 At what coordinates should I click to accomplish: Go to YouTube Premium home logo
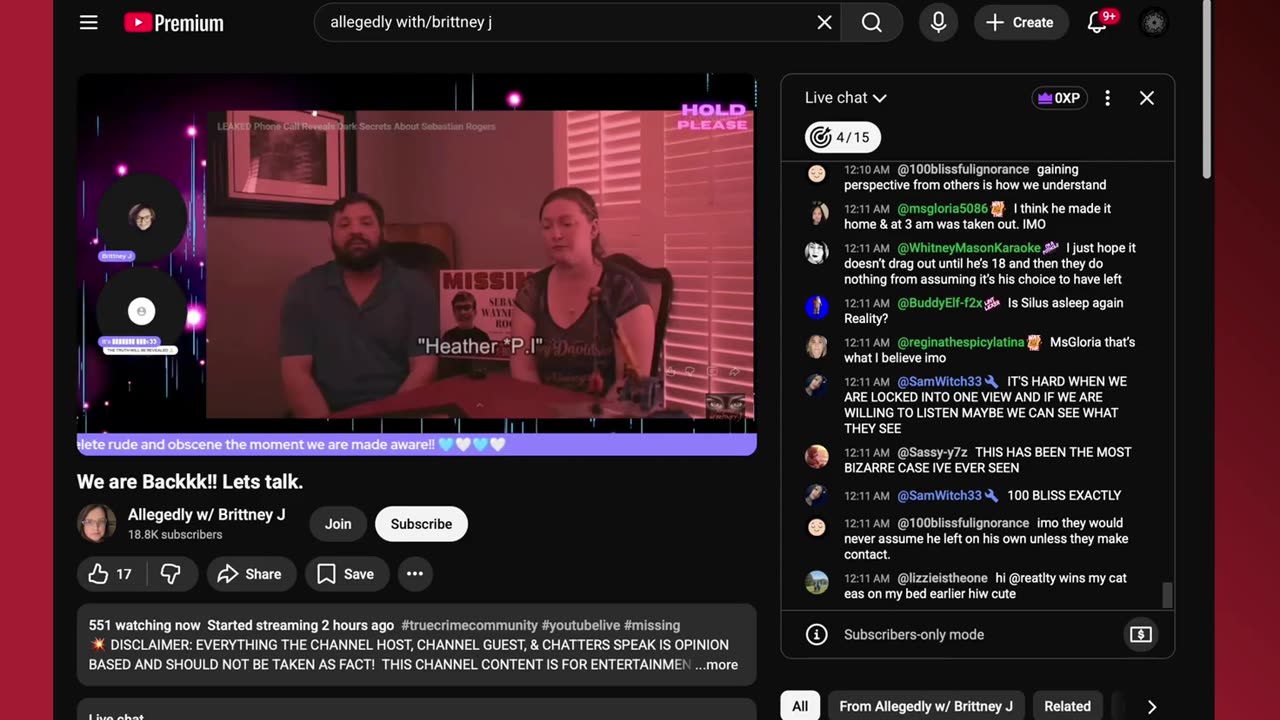(174, 22)
